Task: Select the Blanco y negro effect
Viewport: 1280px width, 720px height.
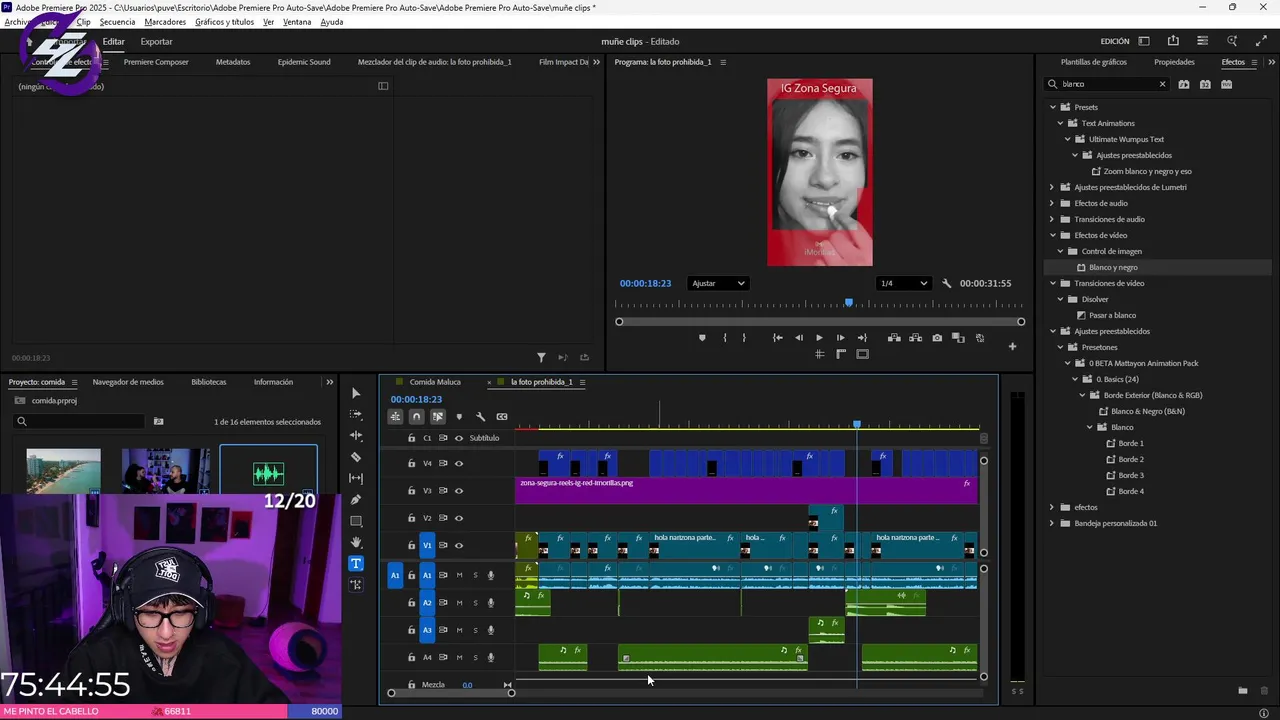Action: click(x=1112, y=267)
